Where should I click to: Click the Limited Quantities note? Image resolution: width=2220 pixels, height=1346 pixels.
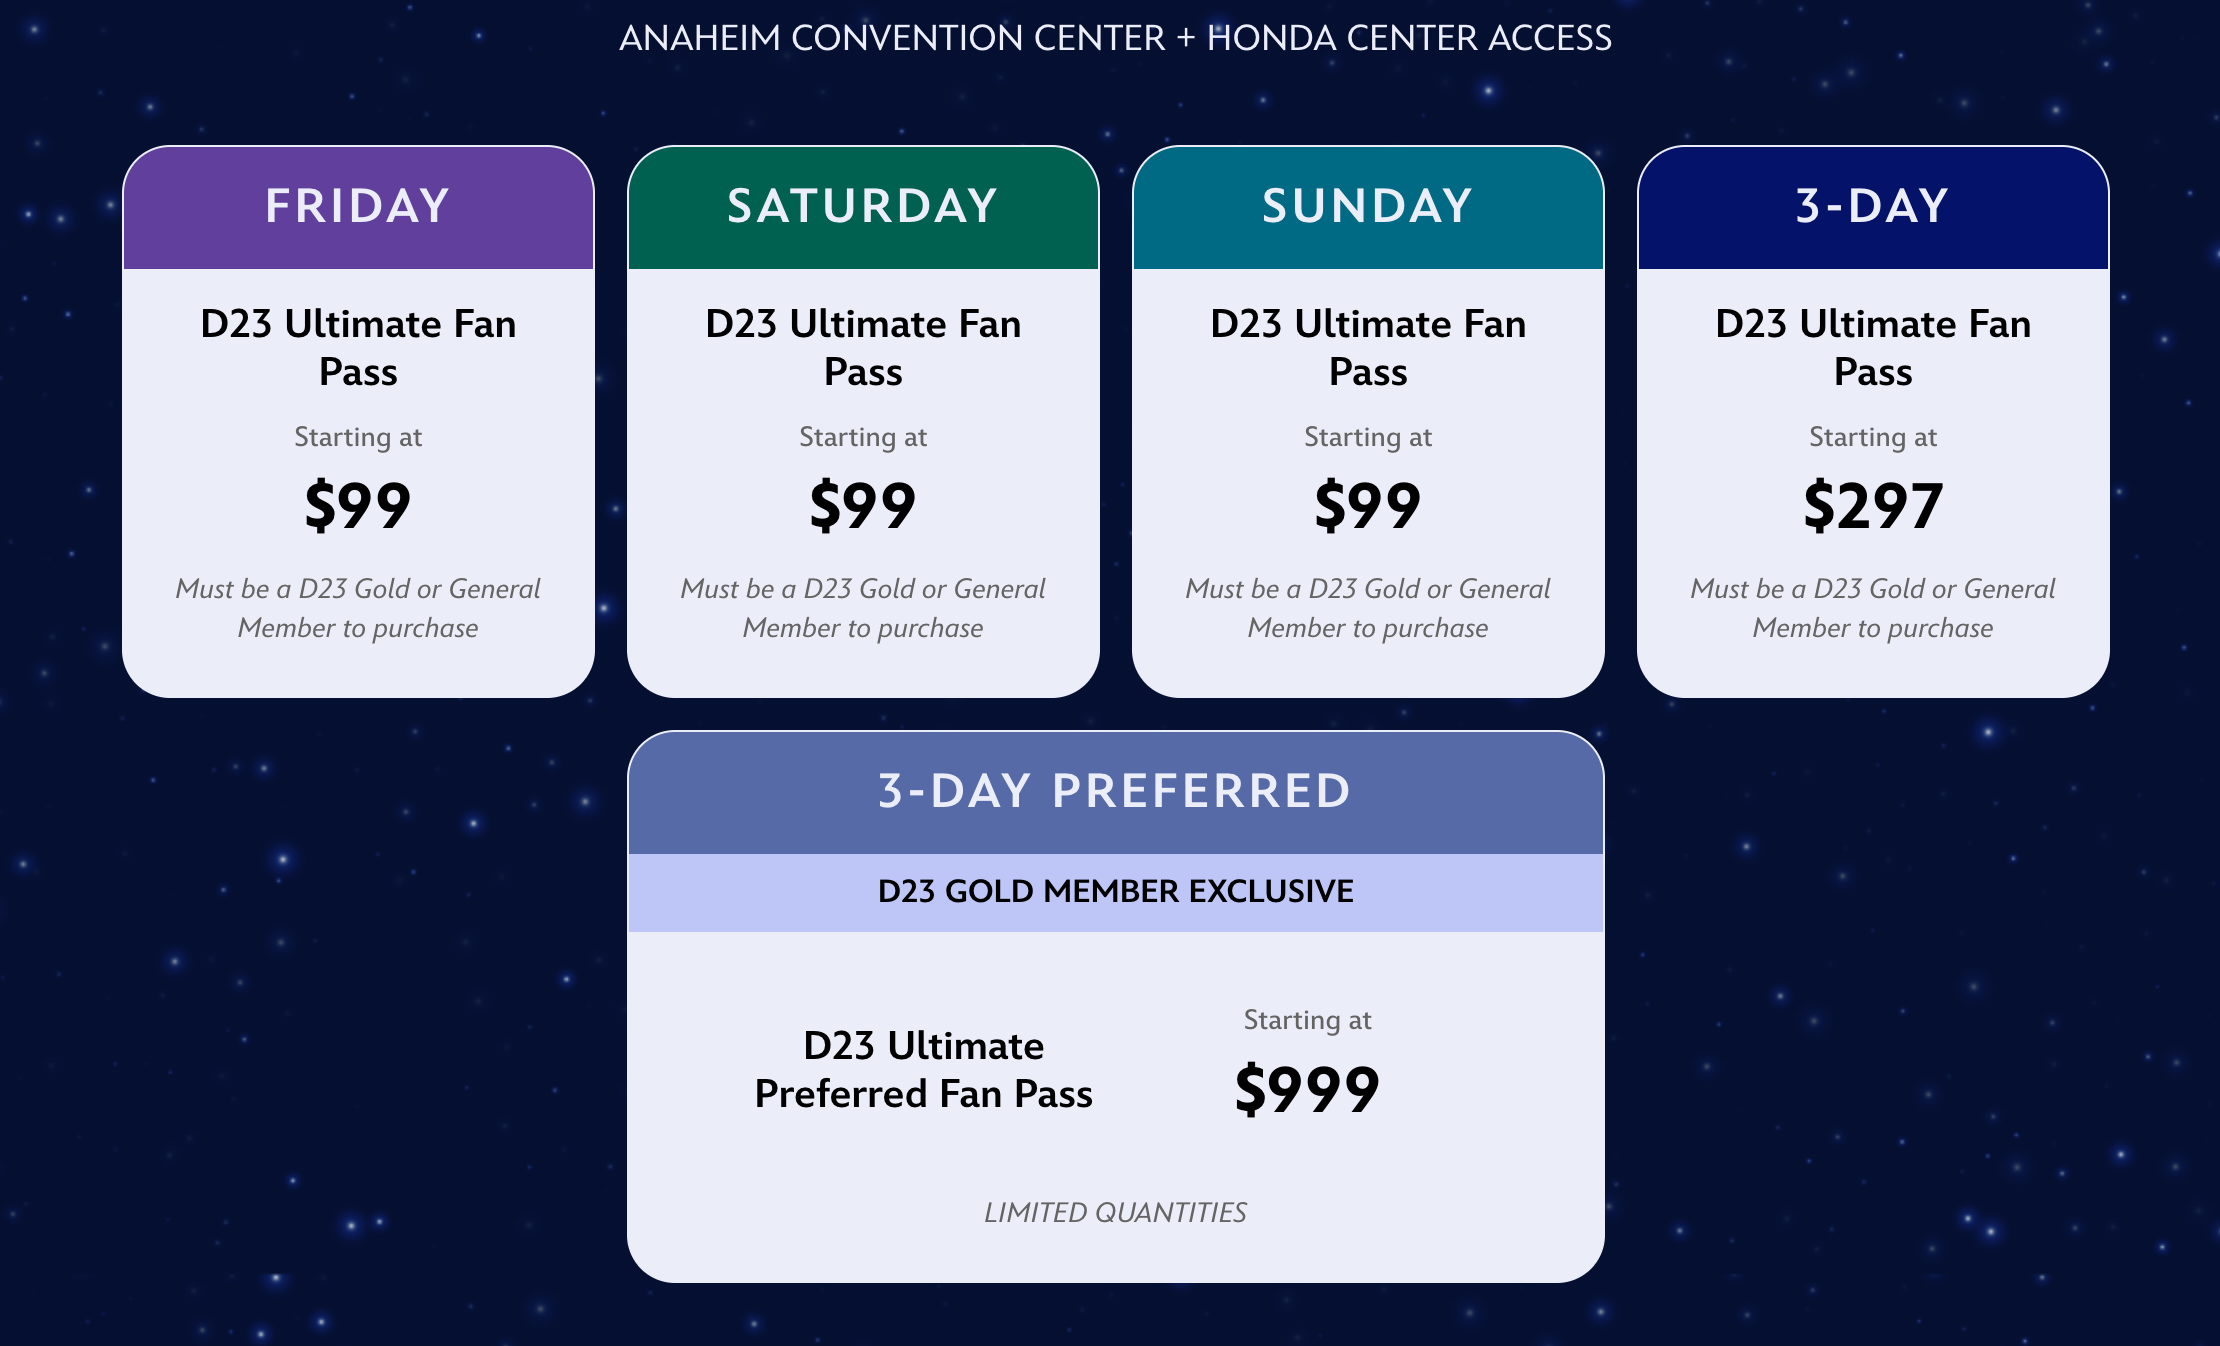(1116, 1212)
